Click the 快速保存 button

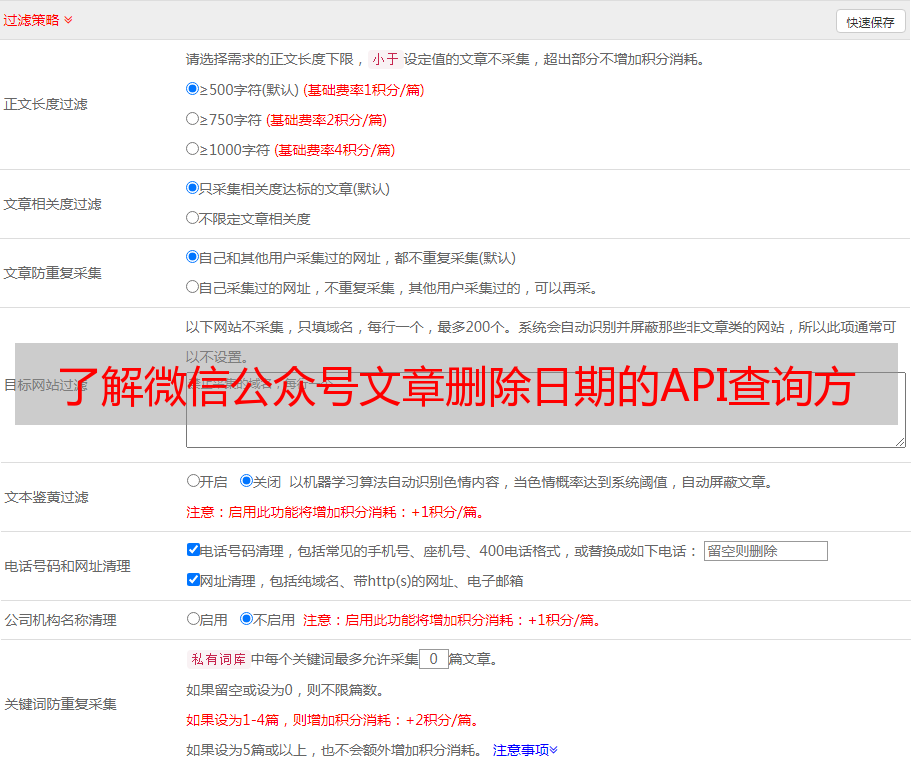coord(870,22)
